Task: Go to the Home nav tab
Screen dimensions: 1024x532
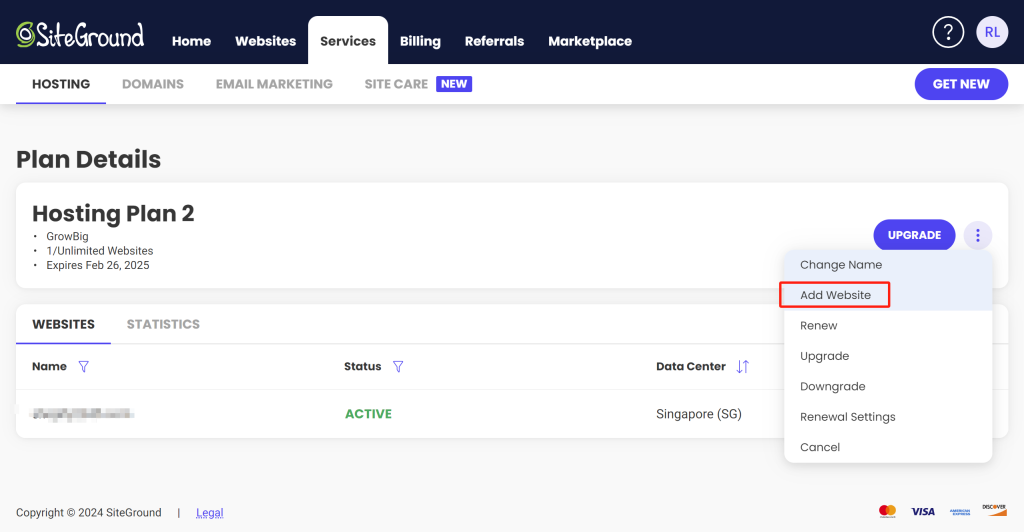Action: 191,41
